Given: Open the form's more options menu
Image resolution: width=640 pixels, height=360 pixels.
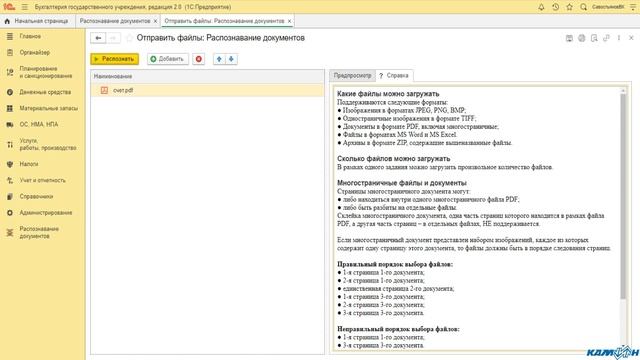Looking at the screenshot, I should click(x=619, y=38).
